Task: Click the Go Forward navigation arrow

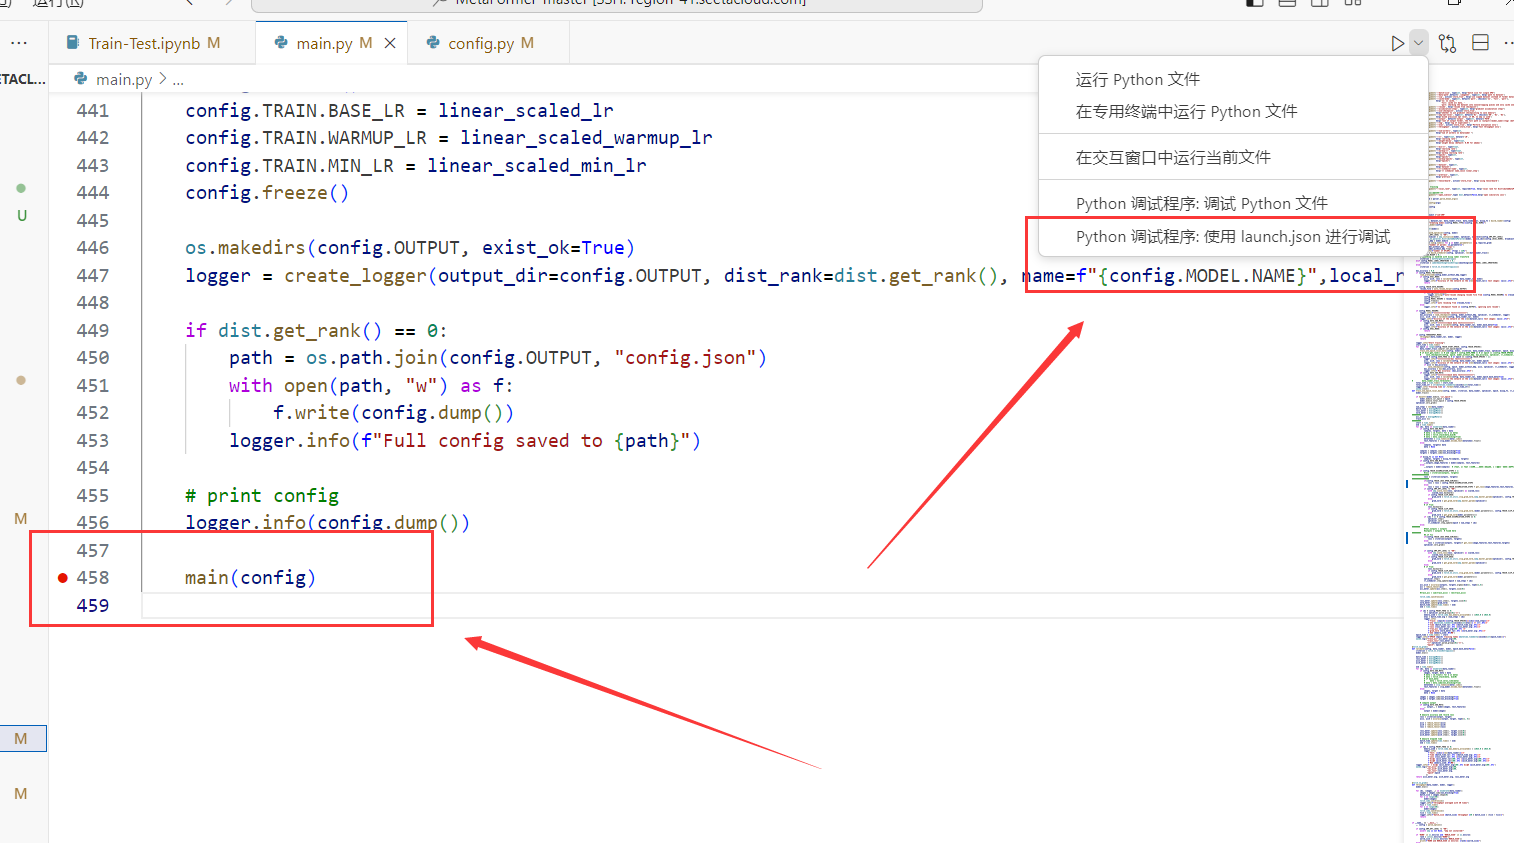Action: coord(226,4)
